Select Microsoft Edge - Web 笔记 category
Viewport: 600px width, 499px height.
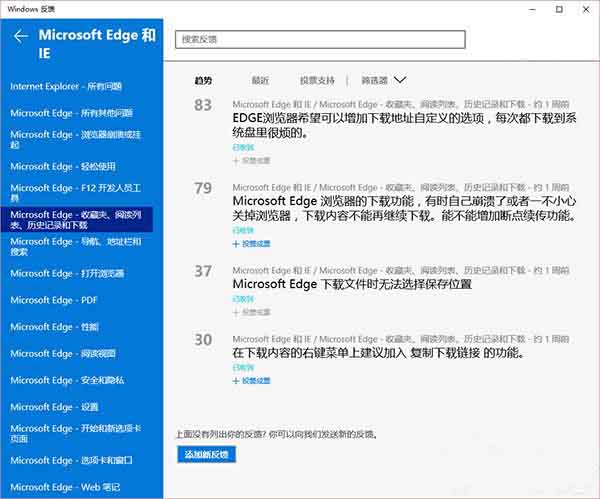coord(65,487)
